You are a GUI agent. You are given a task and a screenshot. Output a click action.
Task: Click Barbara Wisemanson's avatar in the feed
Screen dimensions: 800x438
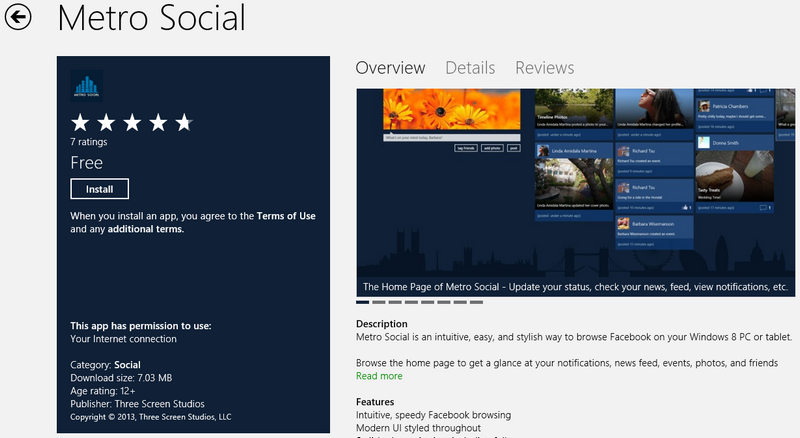[x=623, y=224]
